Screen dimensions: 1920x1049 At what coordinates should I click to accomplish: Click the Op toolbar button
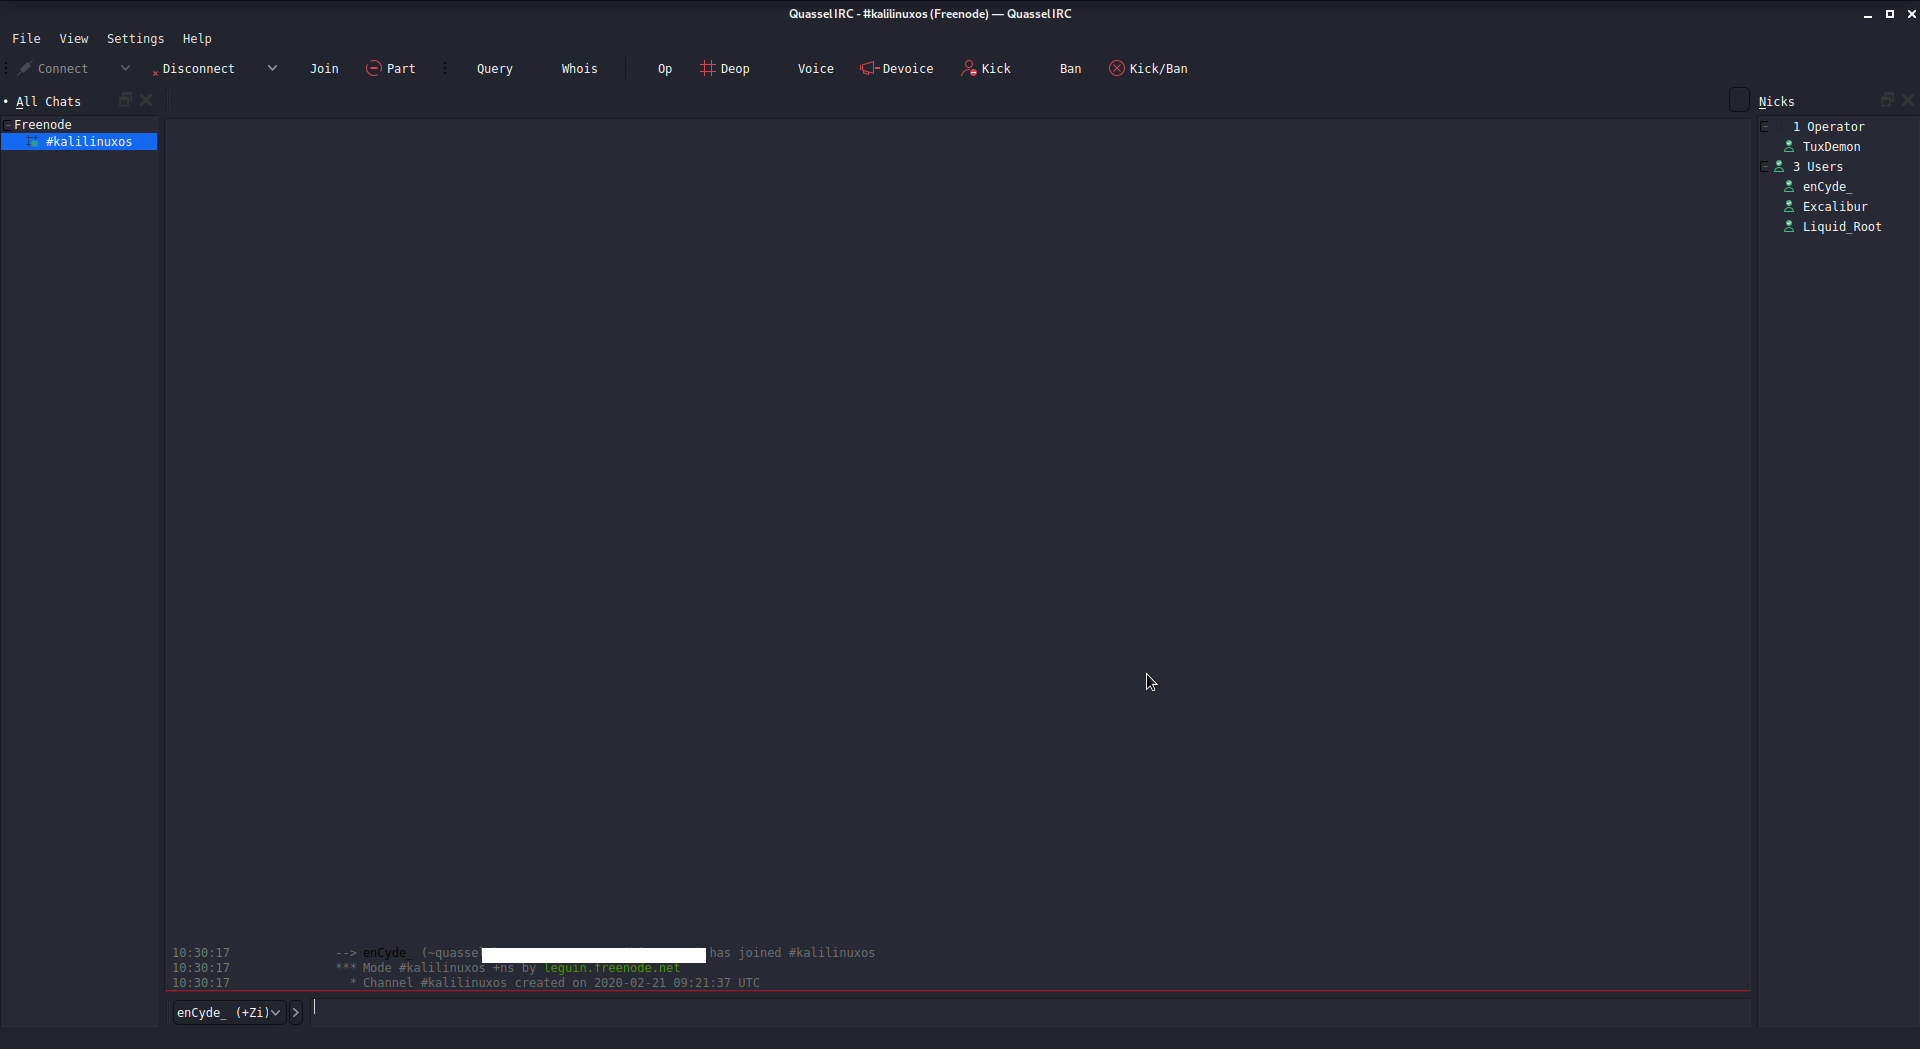665,69
